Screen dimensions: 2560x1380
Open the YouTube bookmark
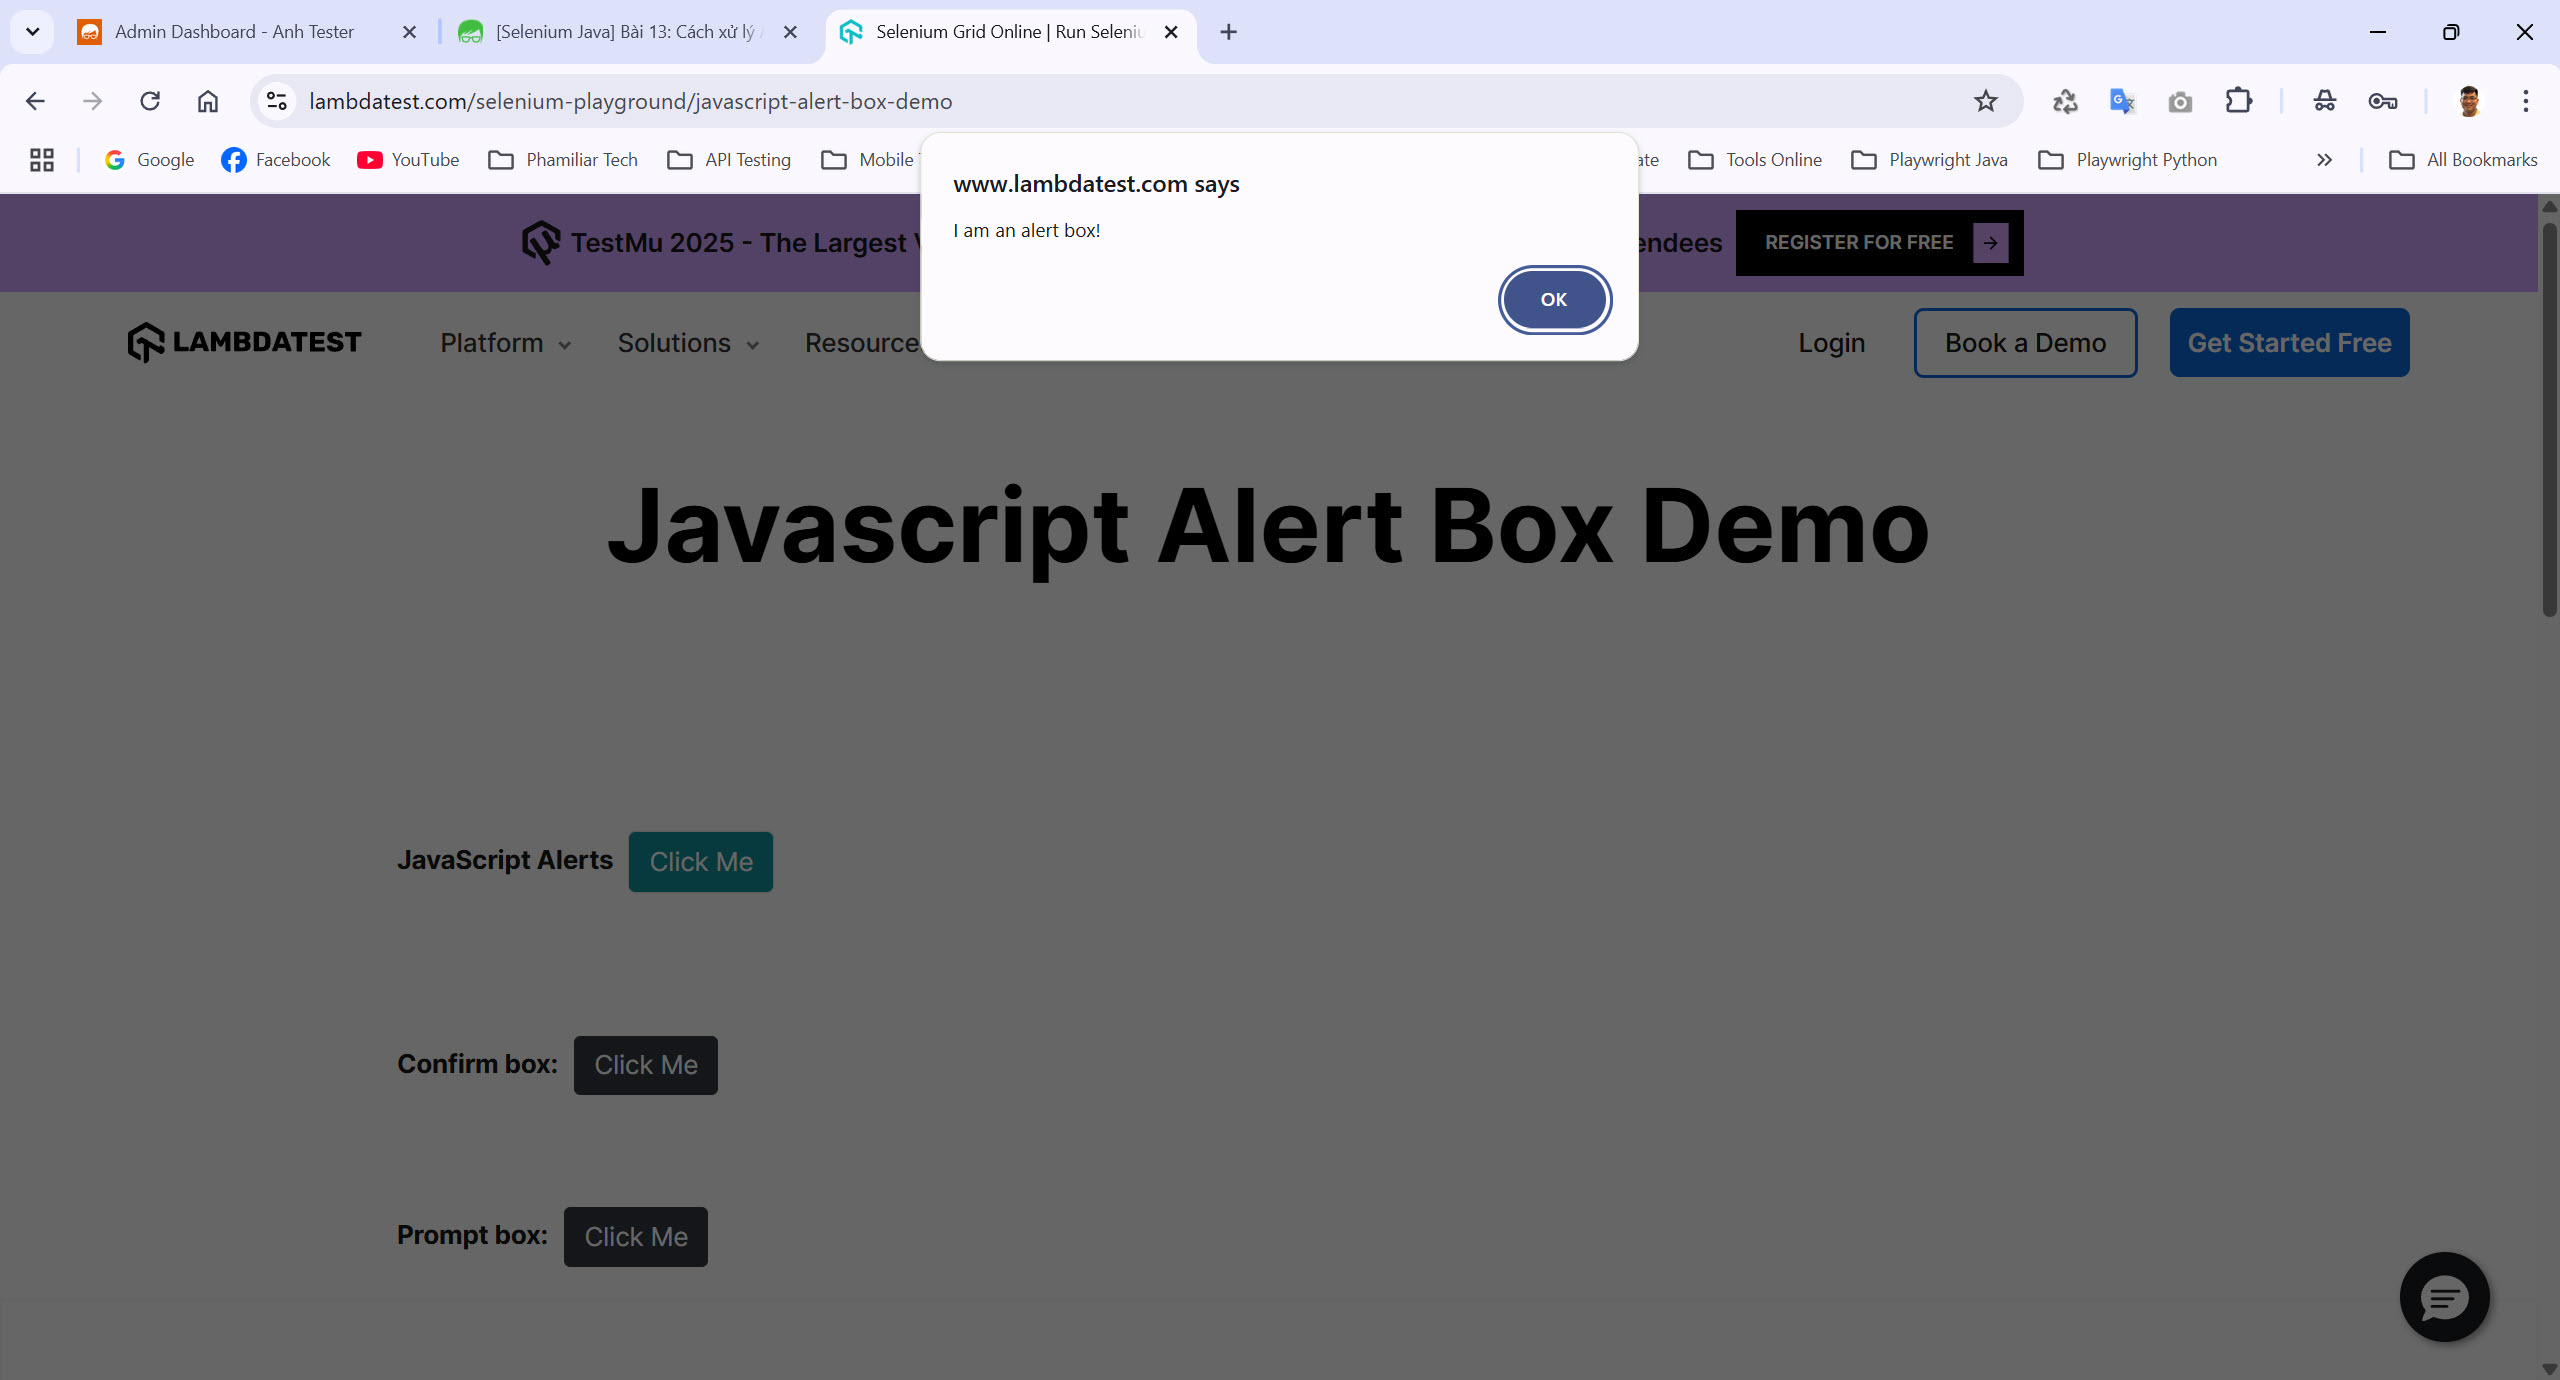[408, 160]
